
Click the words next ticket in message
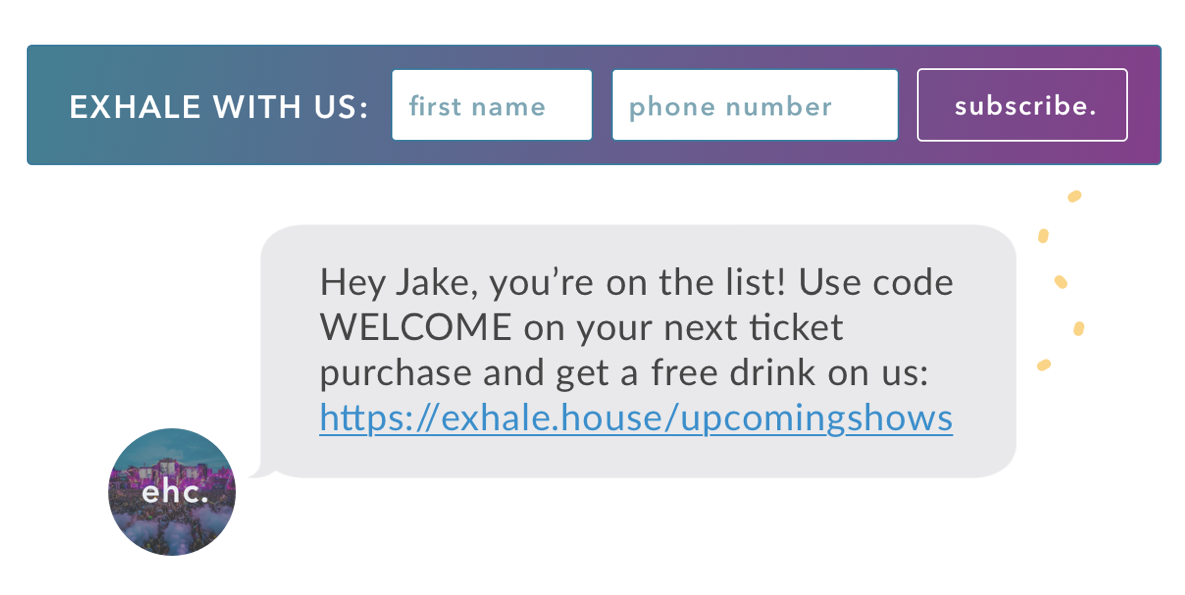coord(753,328)
